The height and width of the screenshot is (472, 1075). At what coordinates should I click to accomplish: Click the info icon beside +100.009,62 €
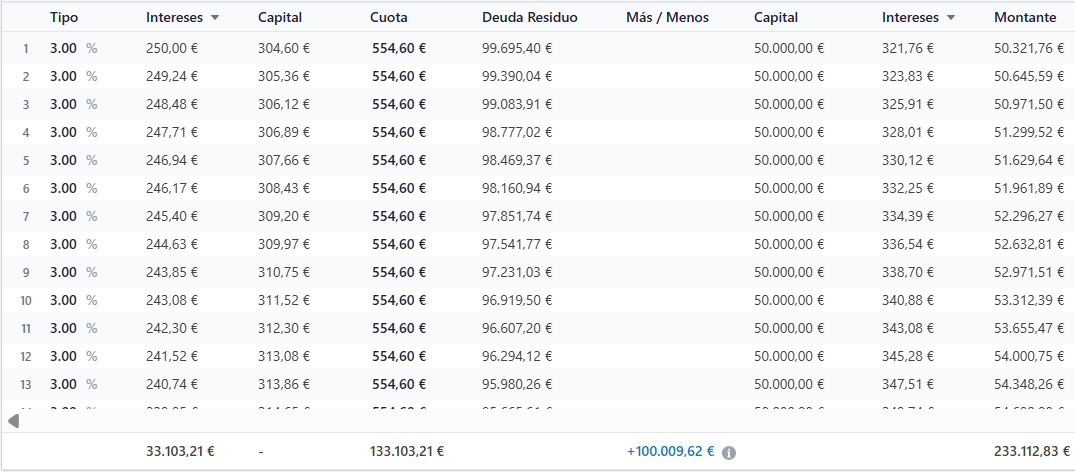(729, 453)
